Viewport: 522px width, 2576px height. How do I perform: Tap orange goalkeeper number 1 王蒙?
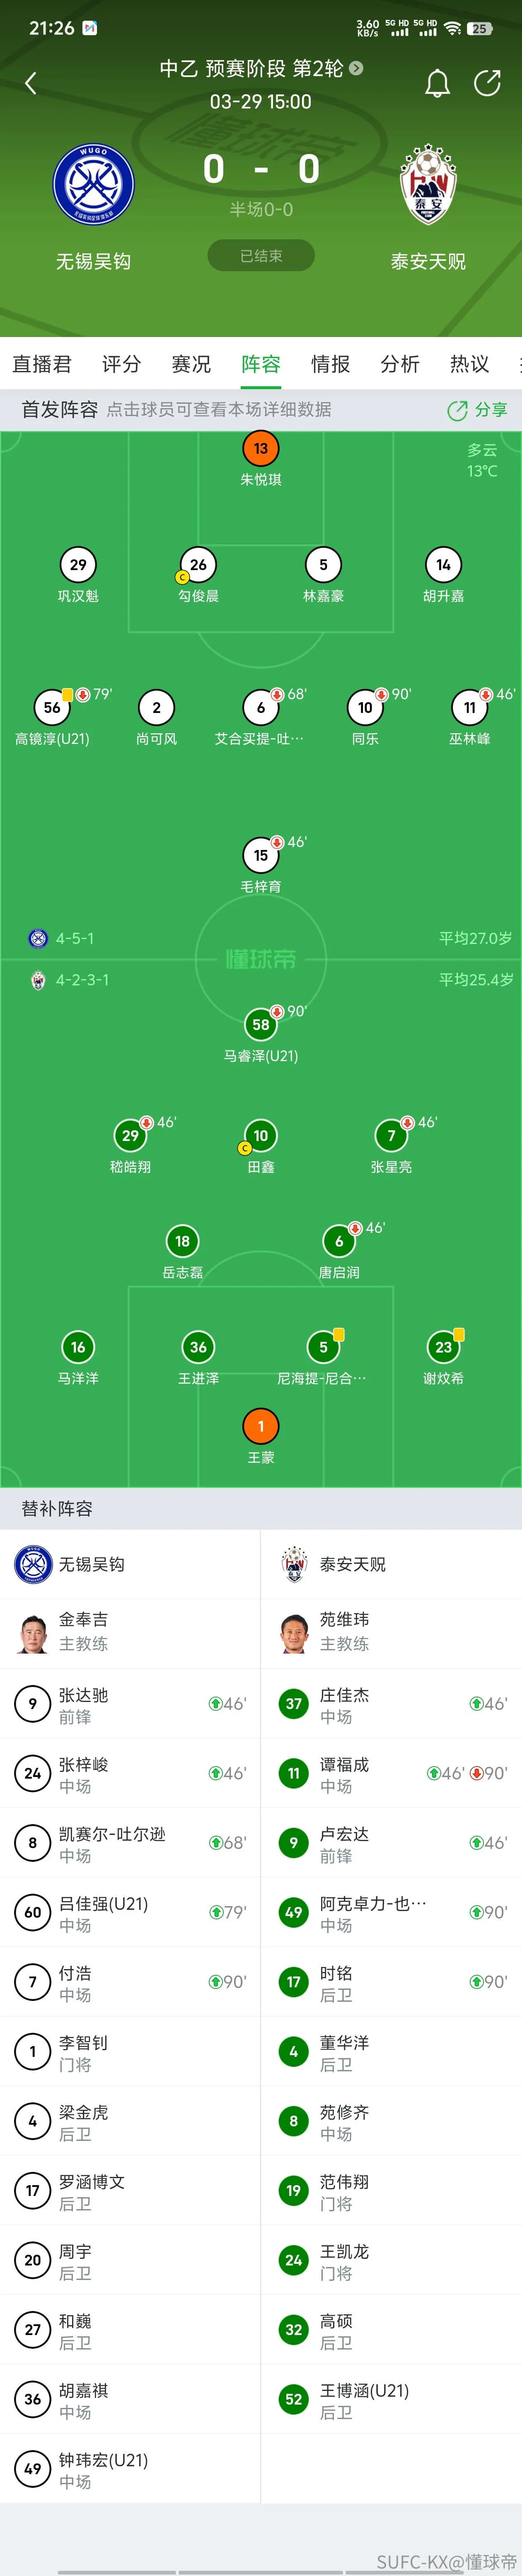point(261,1426)
